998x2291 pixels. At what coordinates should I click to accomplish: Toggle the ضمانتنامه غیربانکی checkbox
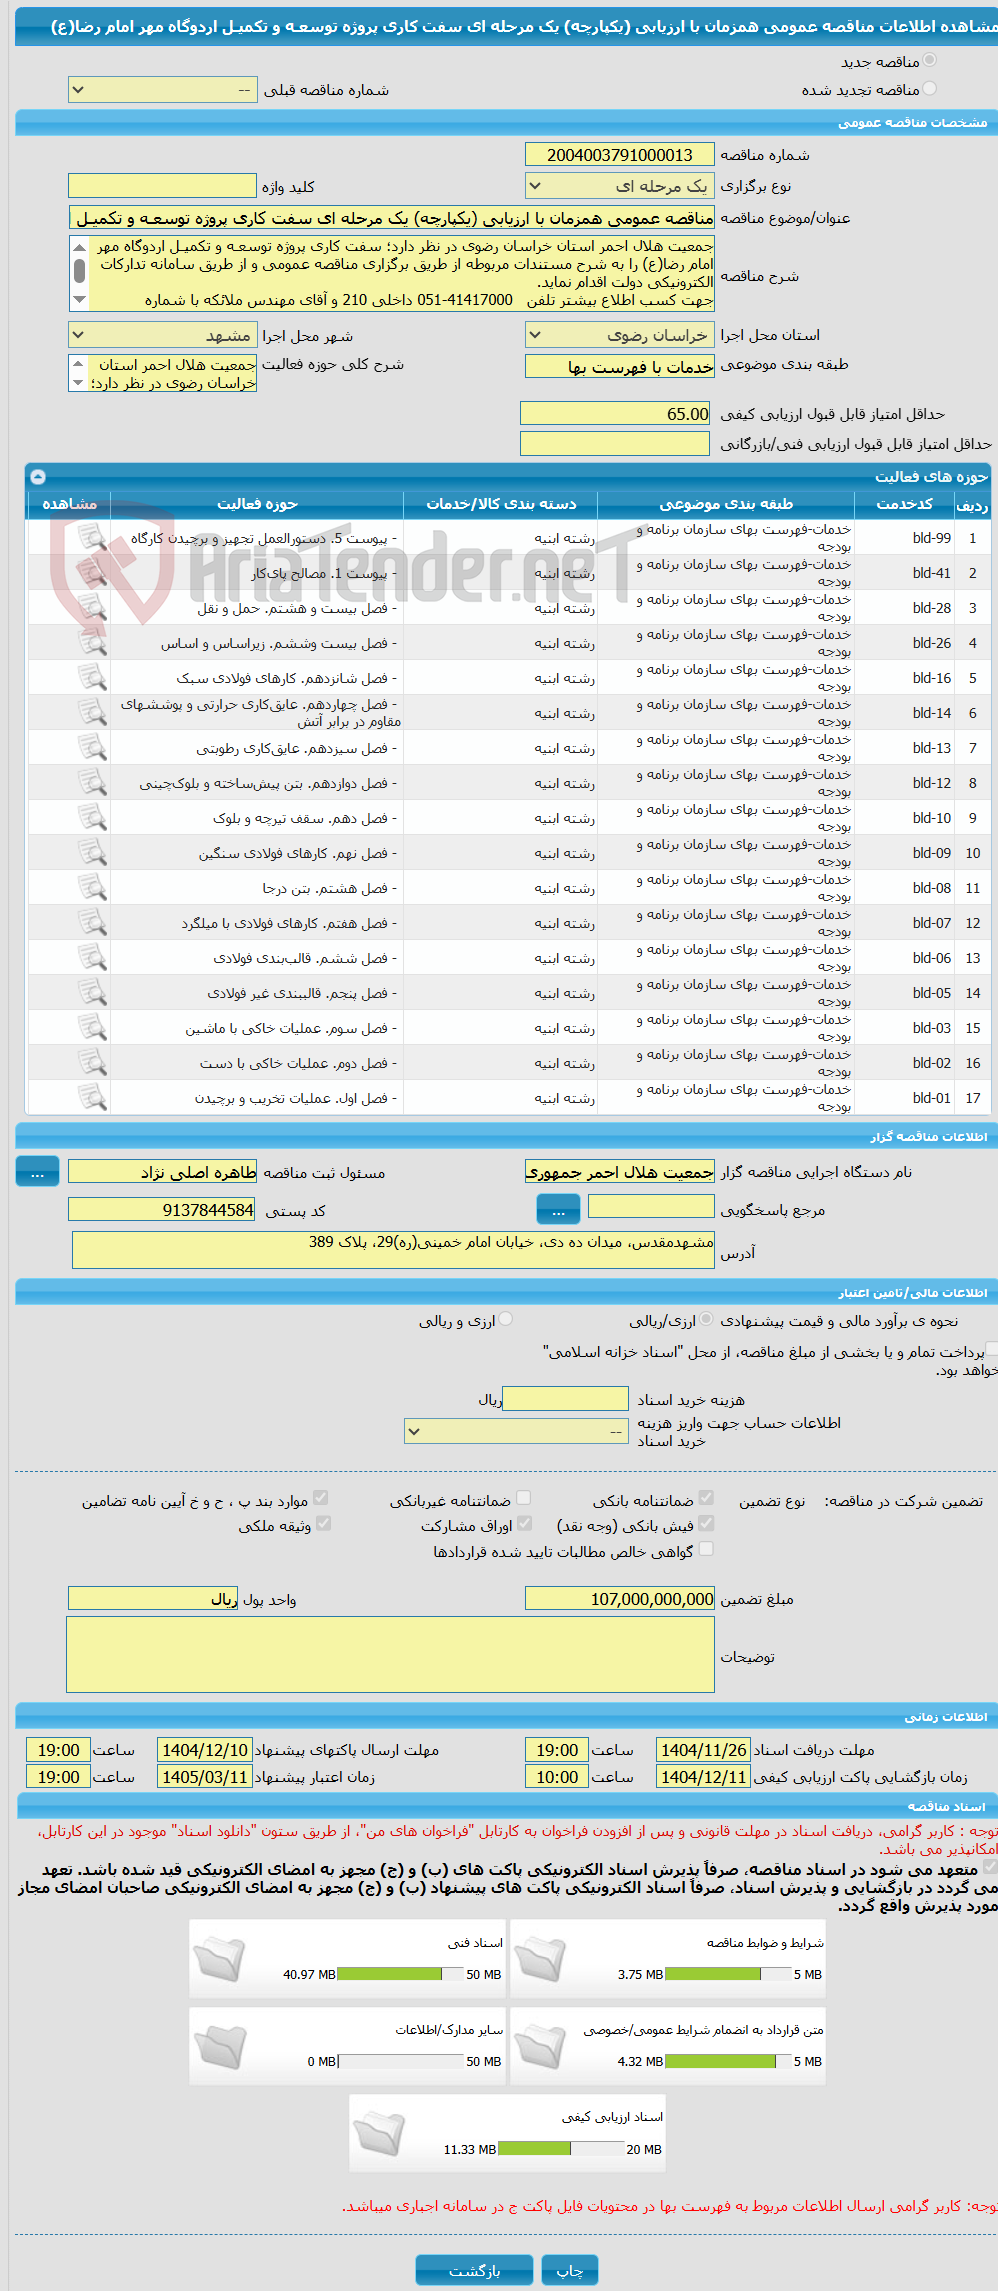[523, 1498]
